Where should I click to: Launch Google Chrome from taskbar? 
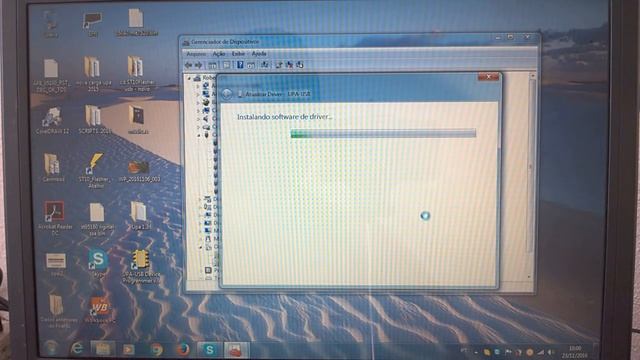[x=156, y=349]
